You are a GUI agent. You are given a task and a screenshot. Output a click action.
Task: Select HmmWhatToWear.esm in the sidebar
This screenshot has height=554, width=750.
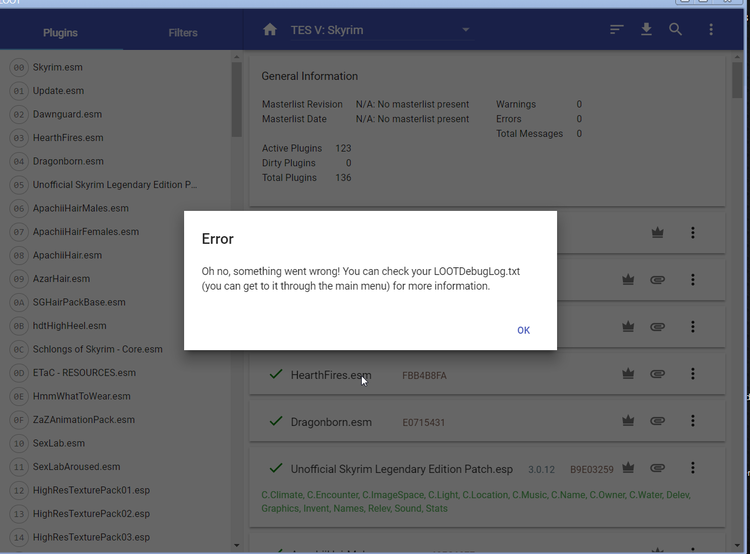(x=115, y=396)
